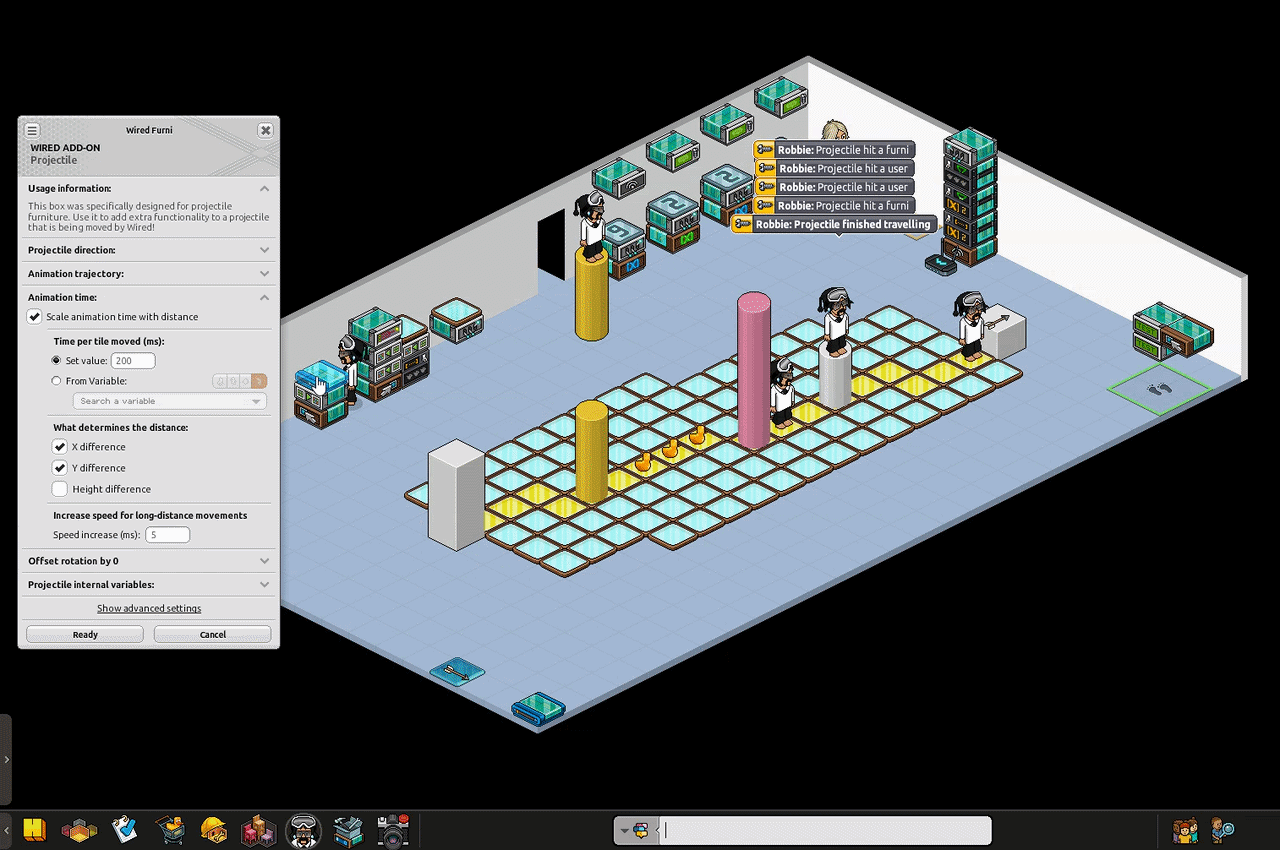The width and height of the screenshot is (1280, 850).
Task: Click the Ready button
Action: 85,634
